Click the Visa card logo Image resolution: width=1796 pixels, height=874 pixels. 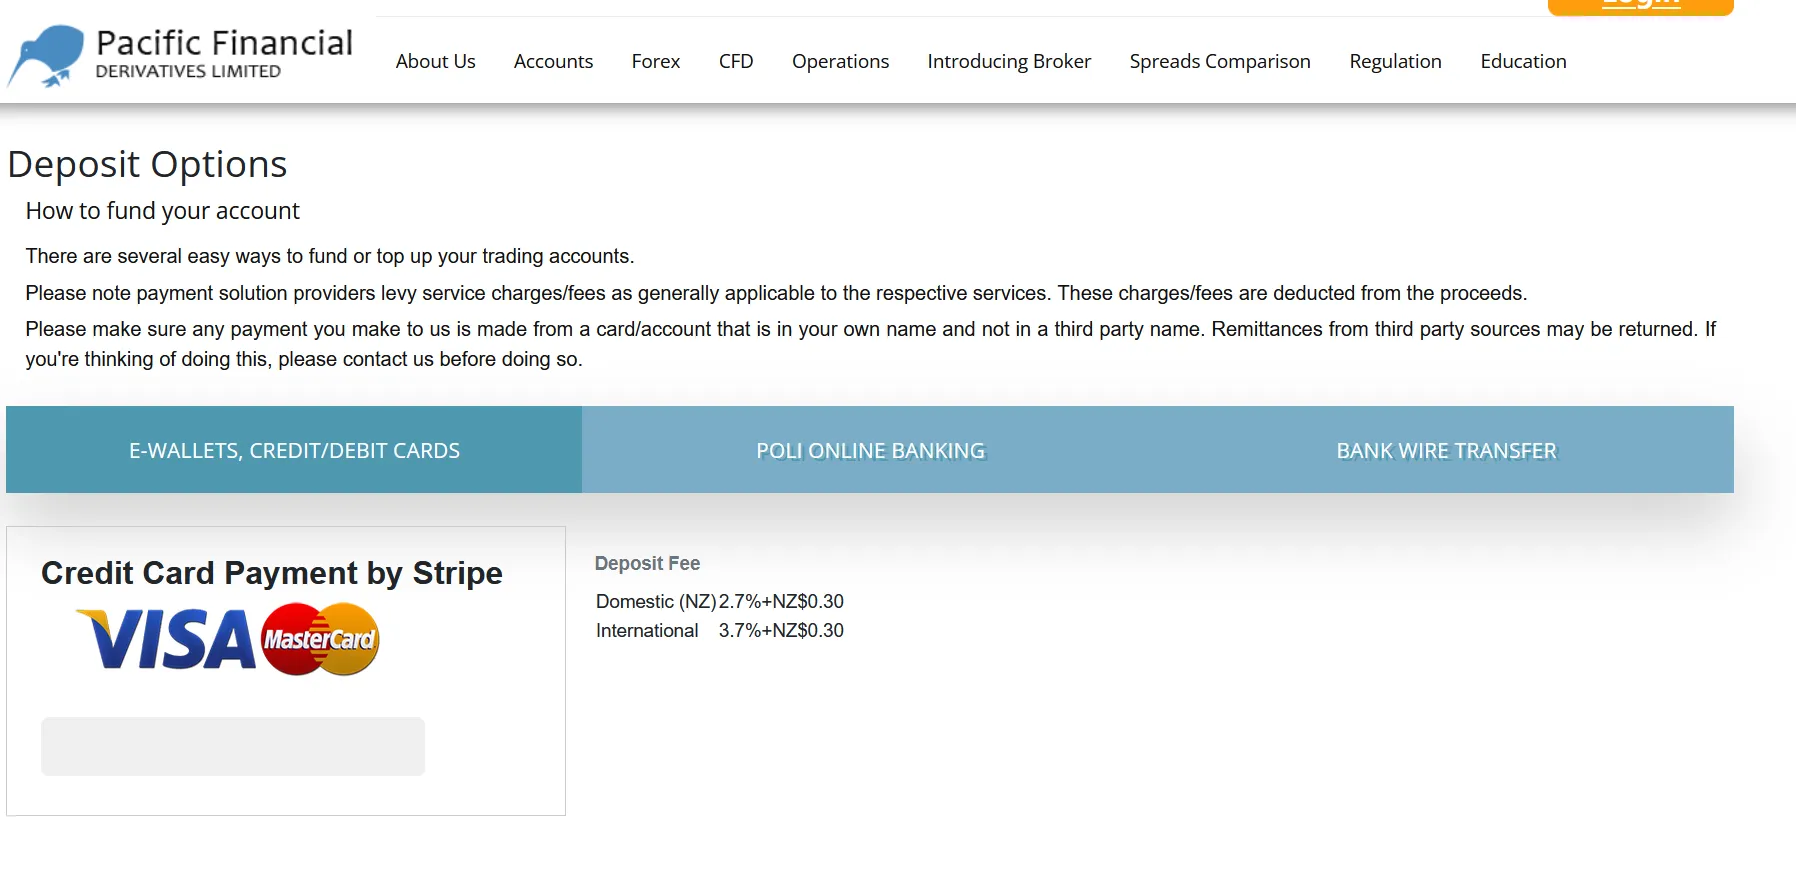pyautogui.click(x=167, y=640)
